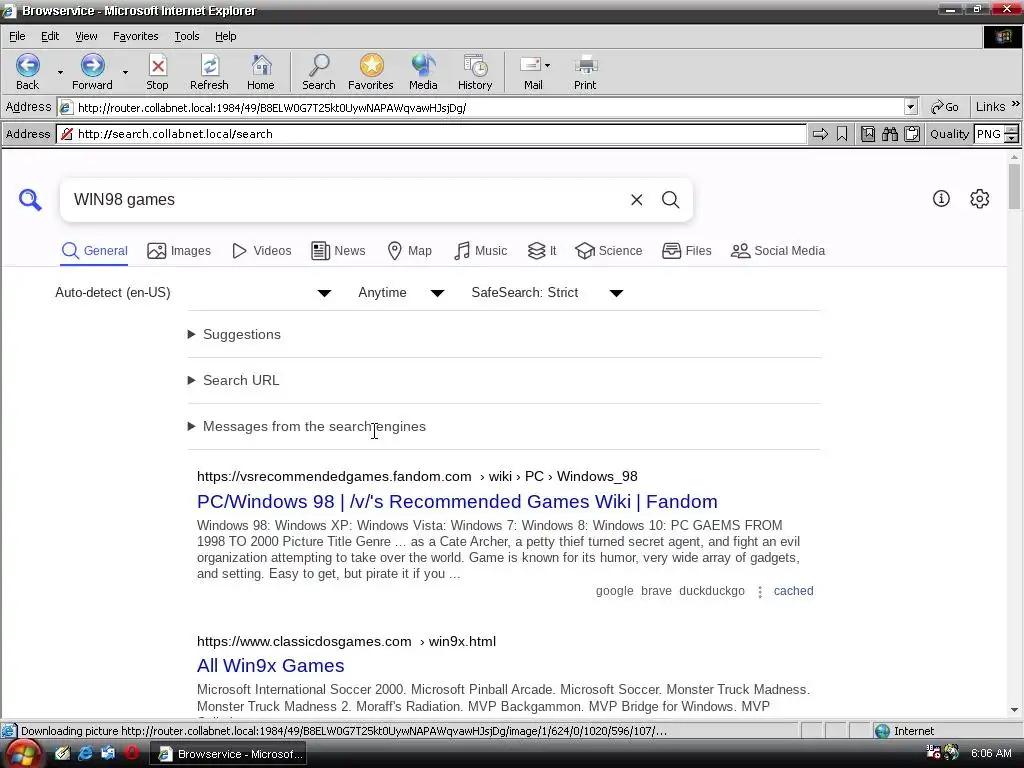Open the Back button history dropdown arrow
This screenshot has height=768, width=1024.
point(60,72)
